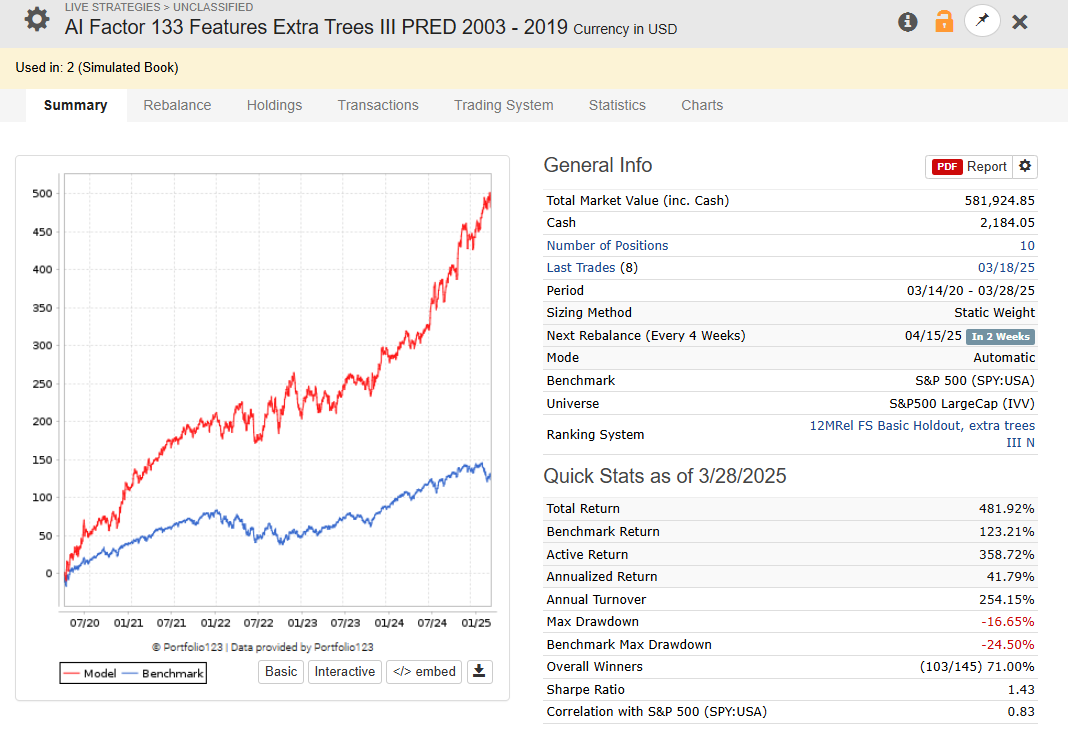Click the embed code button
The height and width of the screenshot is (731, 1068).
pos(424,672)
